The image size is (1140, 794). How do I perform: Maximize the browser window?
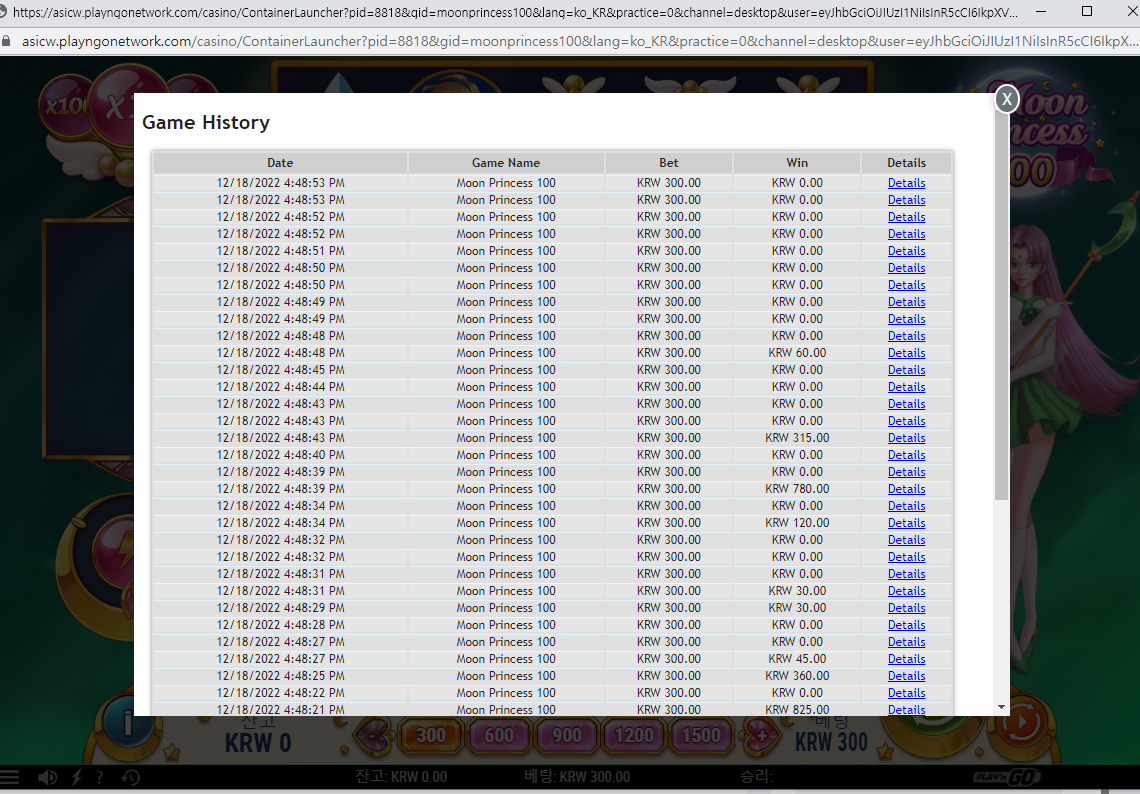tap(1087, 11)
